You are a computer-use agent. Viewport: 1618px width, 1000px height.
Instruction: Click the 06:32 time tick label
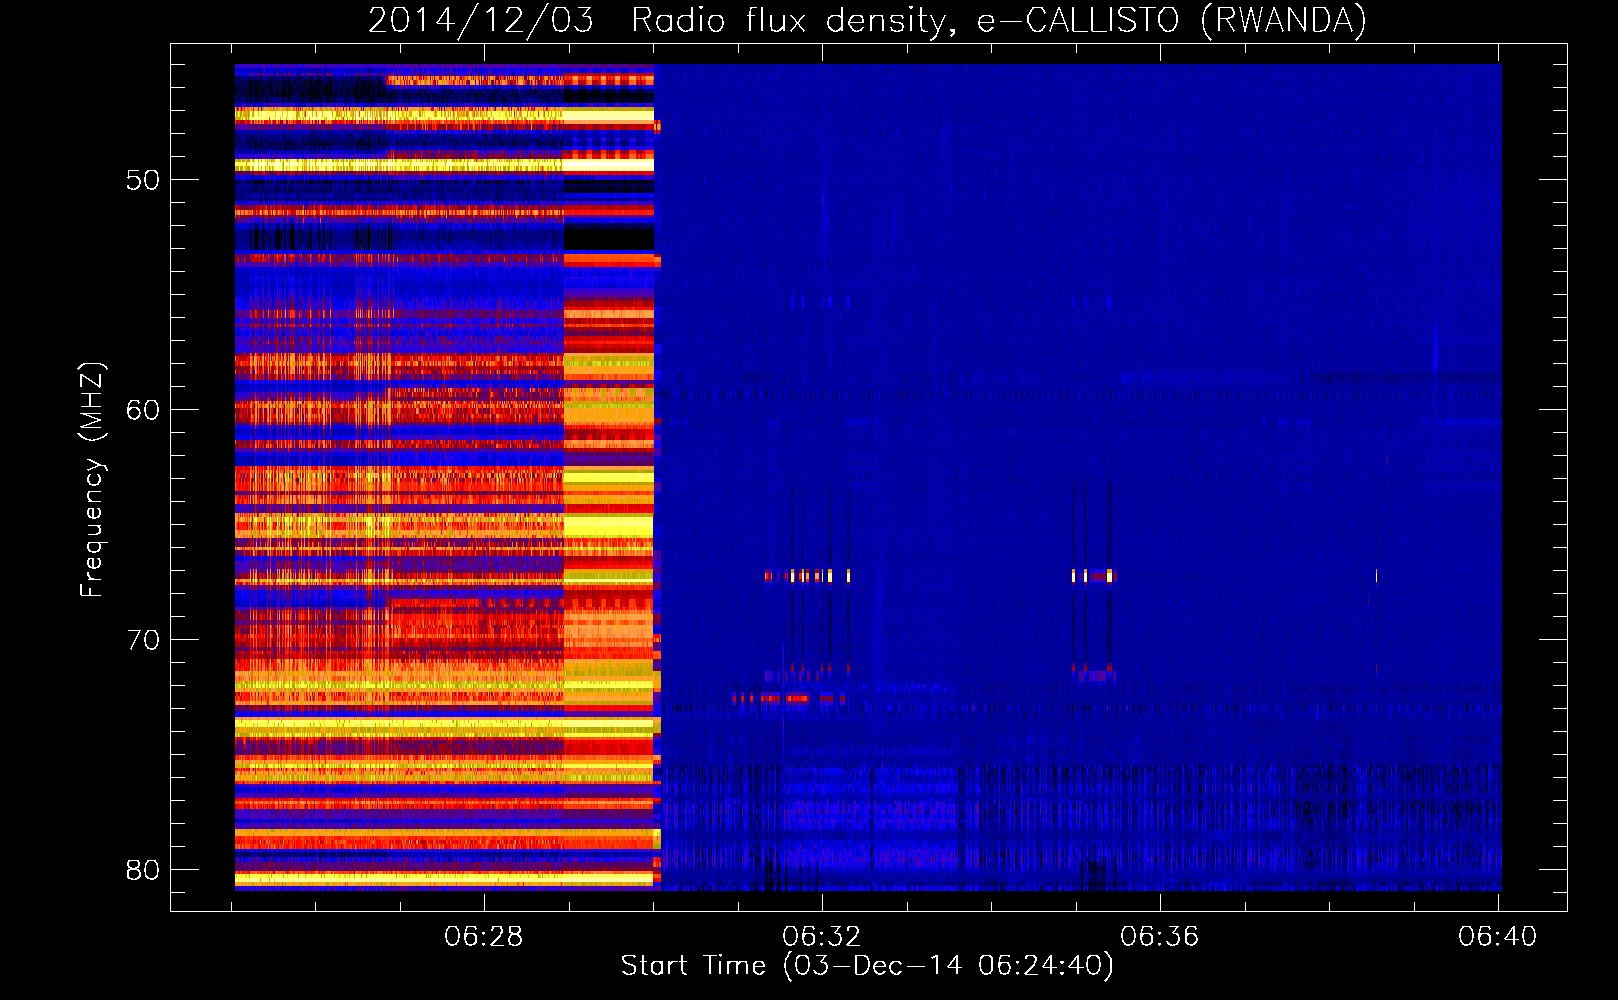click(x=822, y=937)
